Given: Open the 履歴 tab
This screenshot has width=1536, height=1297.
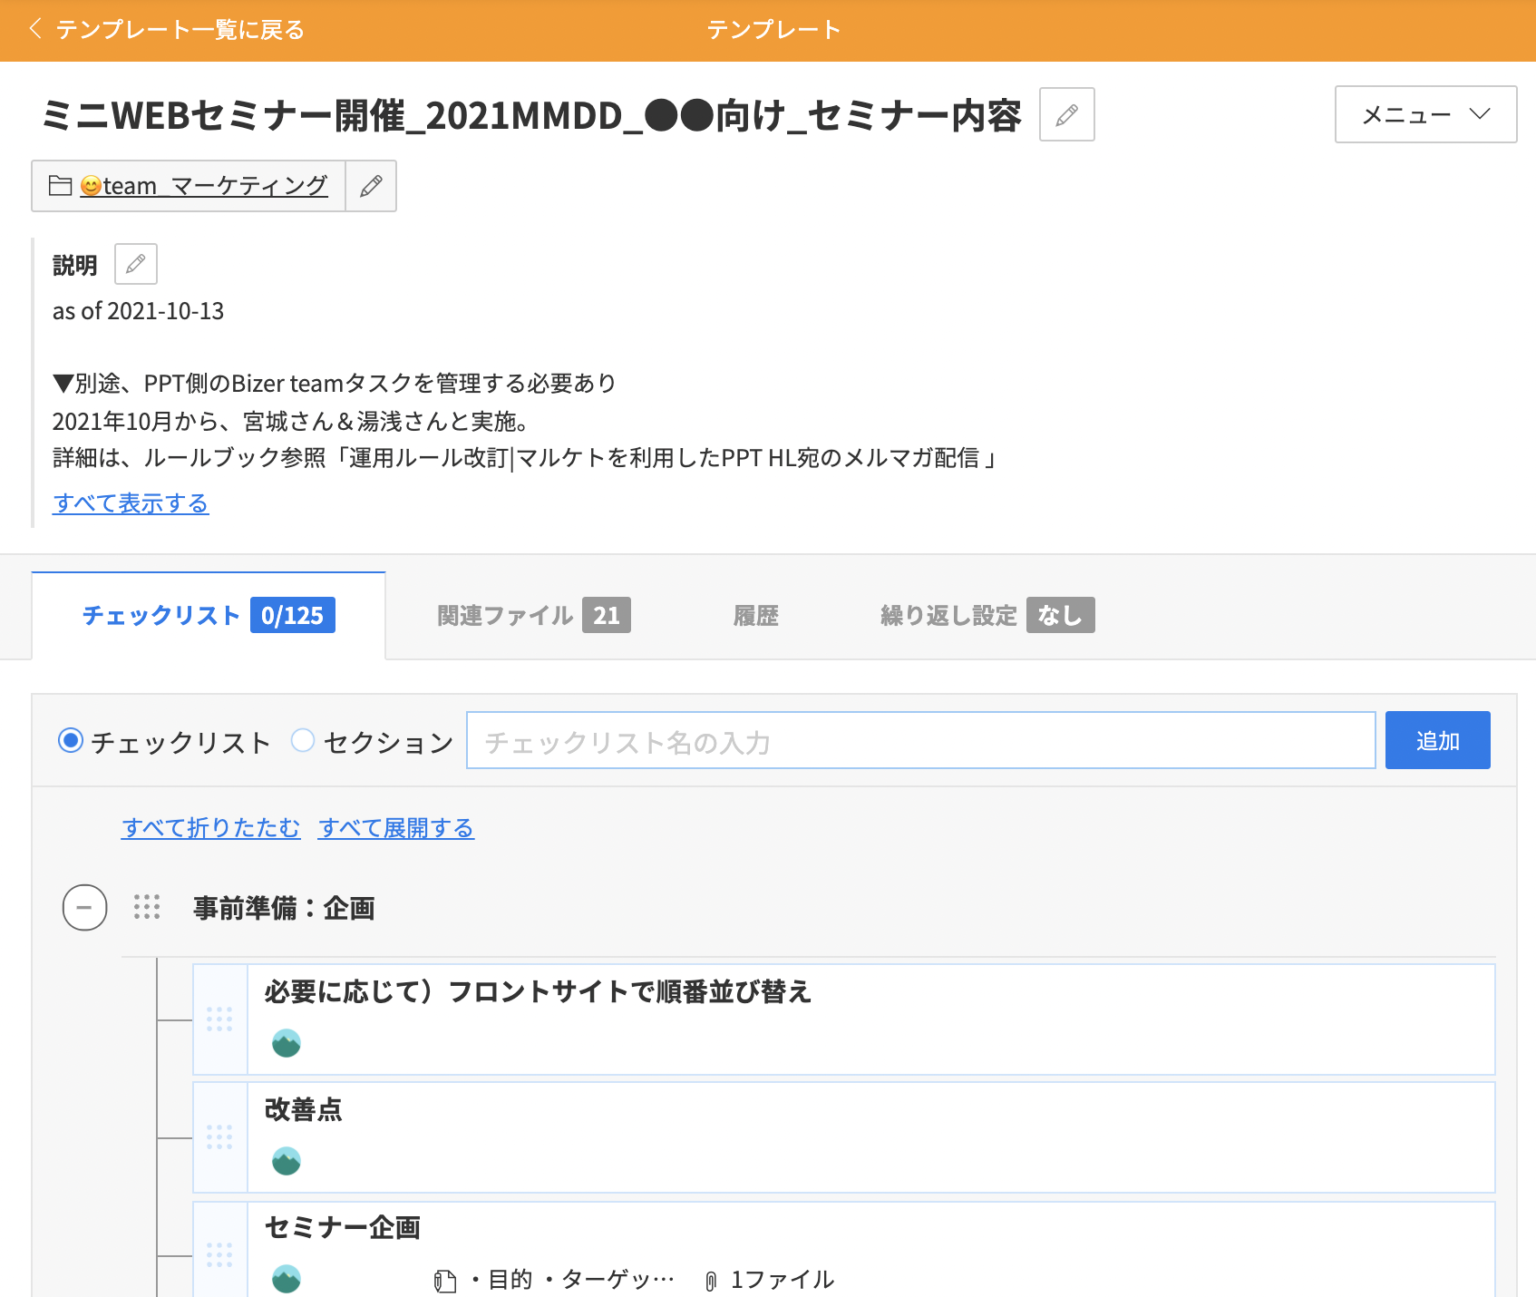Looking at the screenshot, I should tap(756, 615).
